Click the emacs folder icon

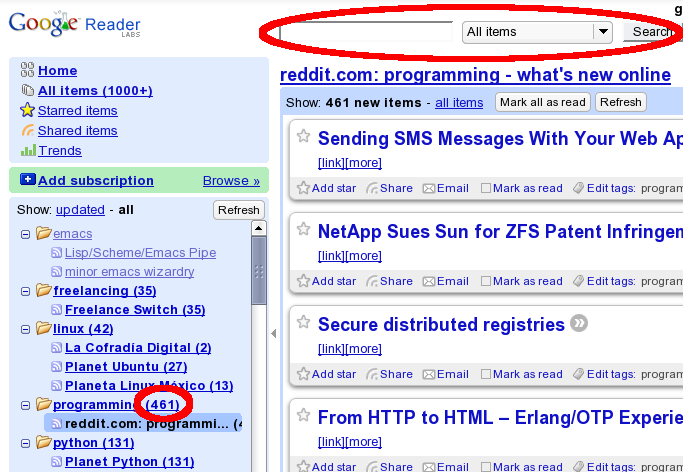coord(44,233)
